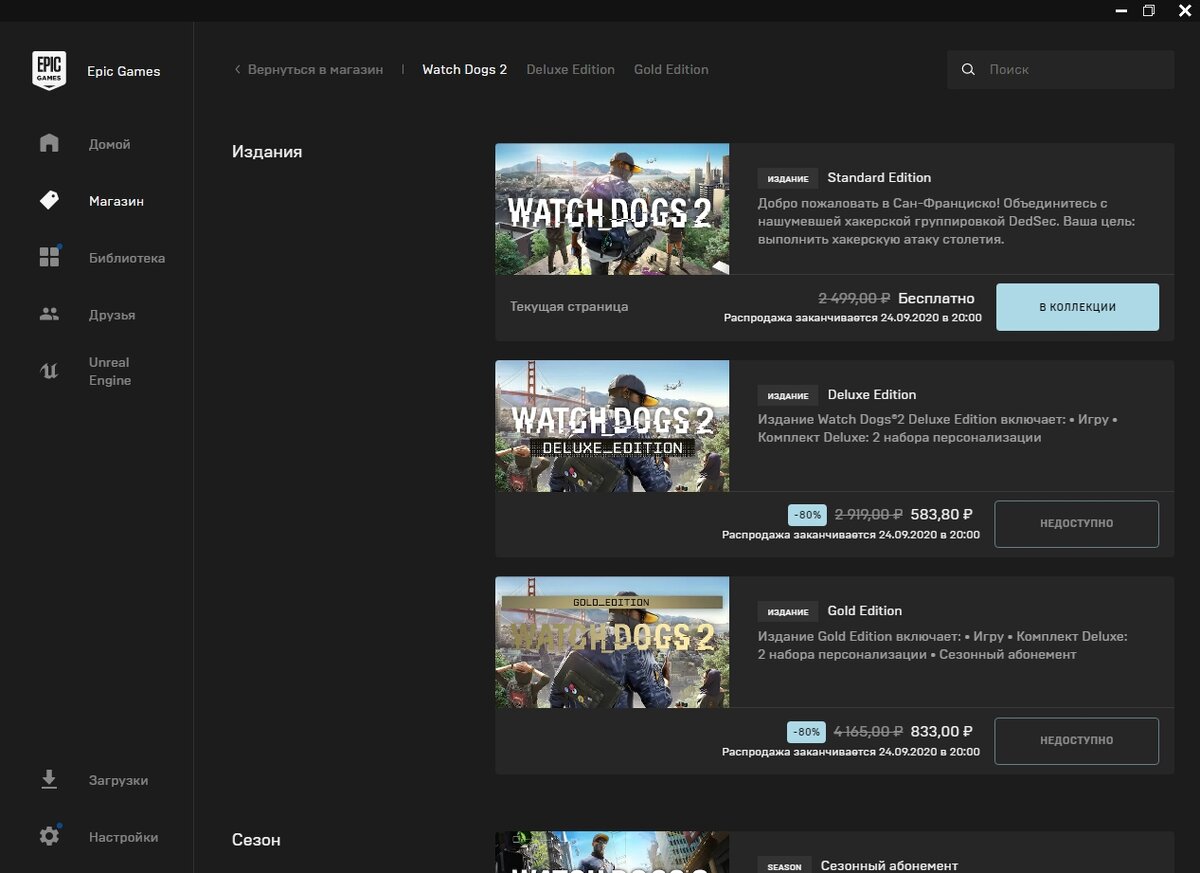This screenshot has width=1200, height=873.
Task: Focus the Поиск search field
Action: (x=1061, y=70)
